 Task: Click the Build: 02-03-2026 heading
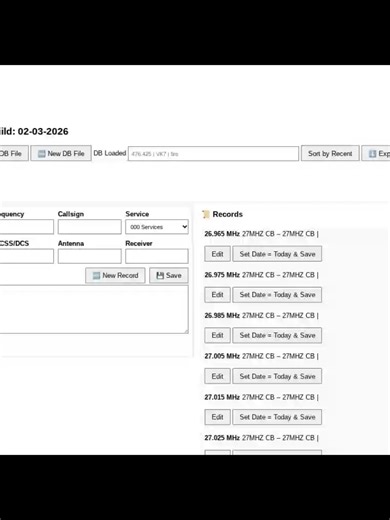(34, 131)
